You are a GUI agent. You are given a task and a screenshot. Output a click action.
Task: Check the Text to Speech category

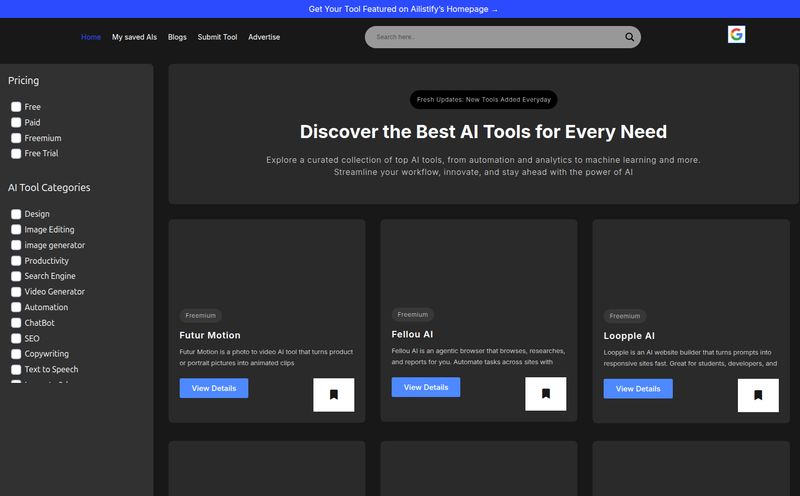point(16,369)
